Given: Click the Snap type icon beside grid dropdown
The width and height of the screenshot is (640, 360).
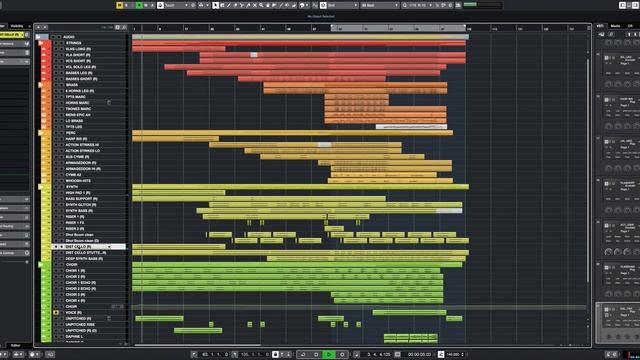Looking at the screenshot, I should click(323, 5).
